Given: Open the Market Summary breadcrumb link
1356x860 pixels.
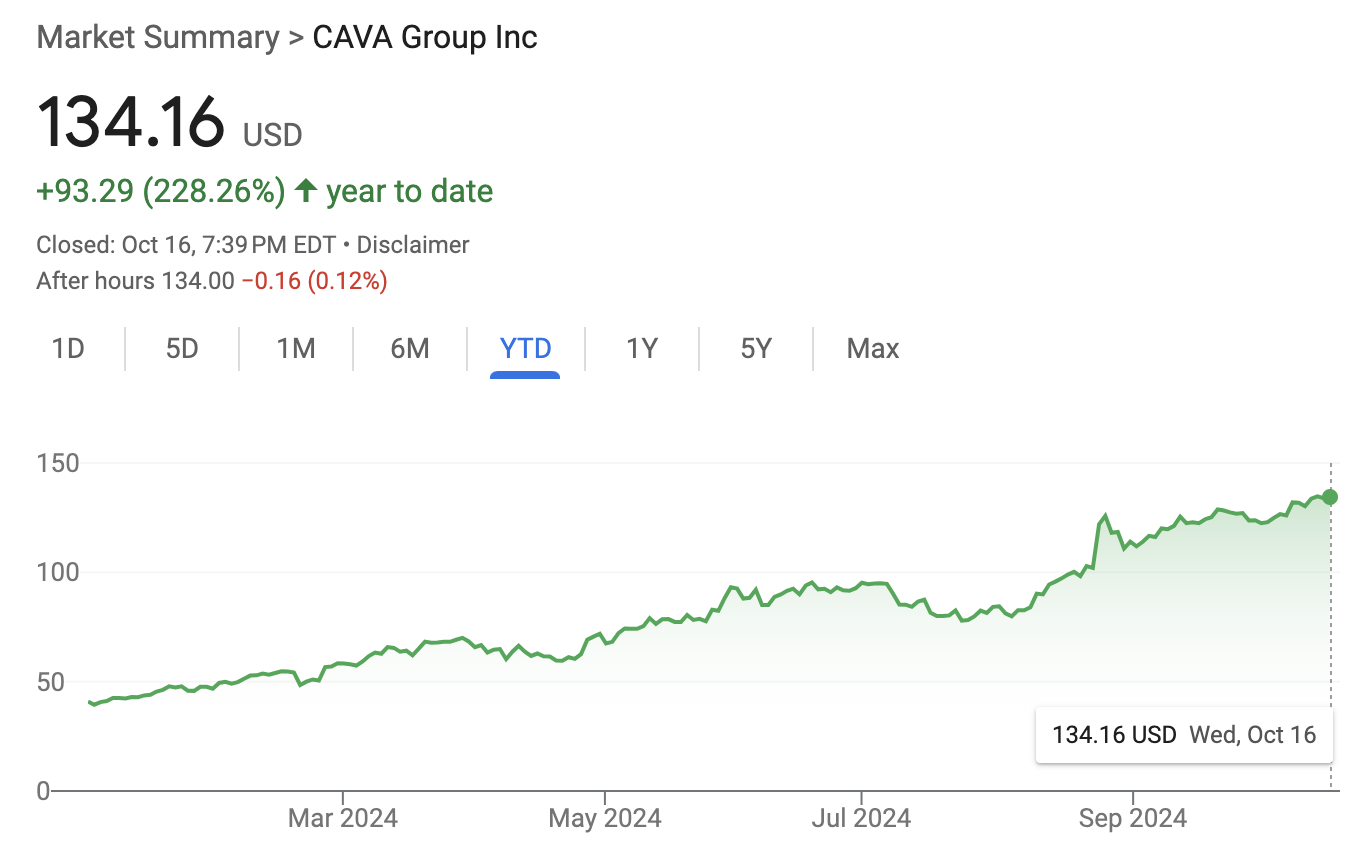Looking at the screenshot, I should point(157,37).
